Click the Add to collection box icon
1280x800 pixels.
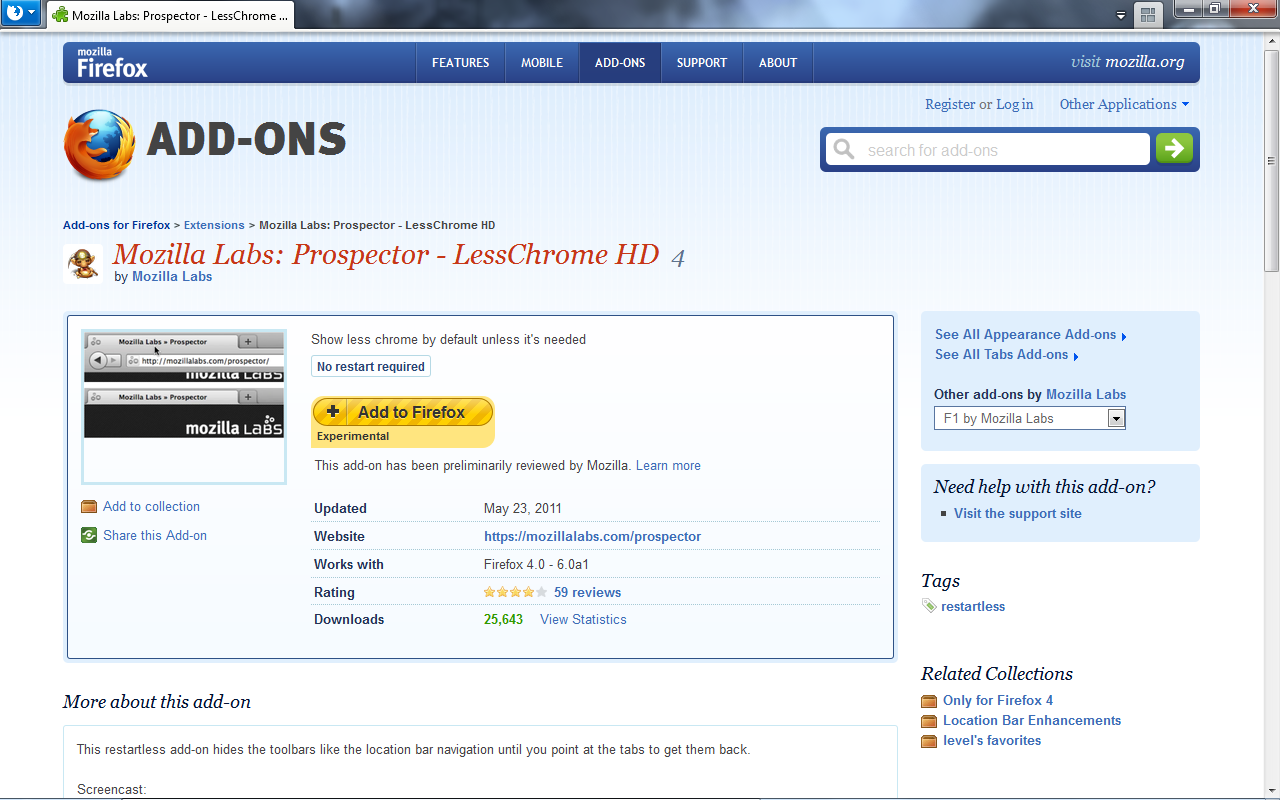pos(89,507)
